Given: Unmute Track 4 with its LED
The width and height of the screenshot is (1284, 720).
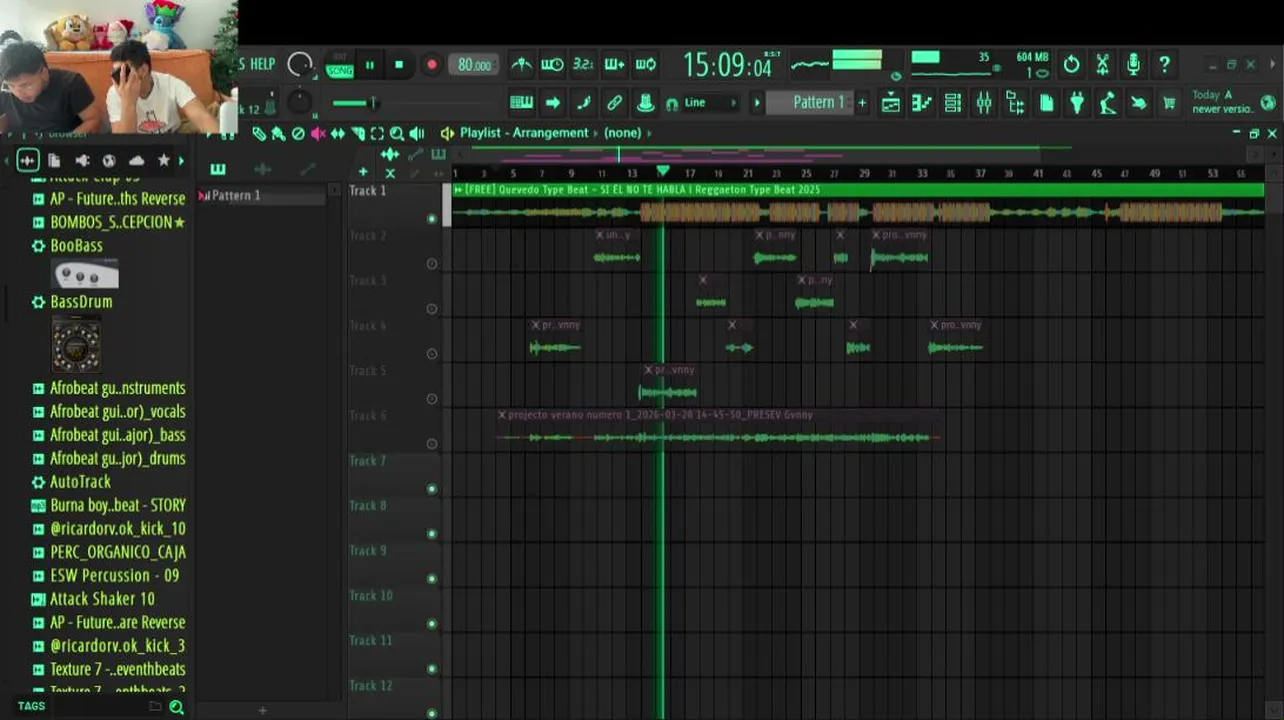Looking at the screenshot, I should 432,353.
